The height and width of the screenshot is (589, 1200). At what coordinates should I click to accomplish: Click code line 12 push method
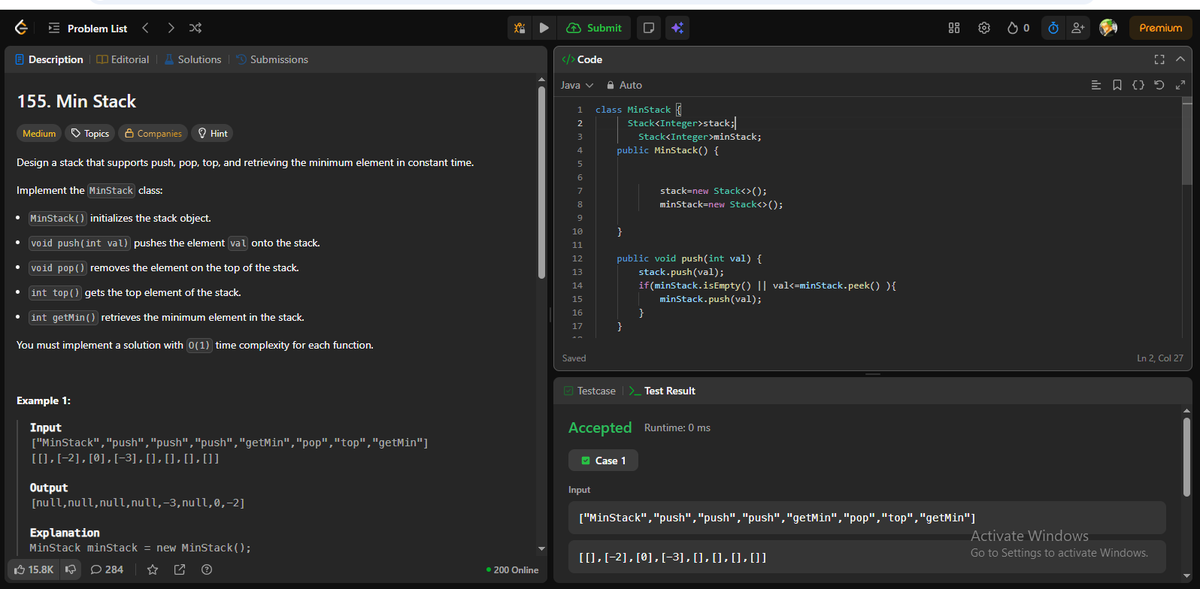pyautogui.click(x=689, y=258)
